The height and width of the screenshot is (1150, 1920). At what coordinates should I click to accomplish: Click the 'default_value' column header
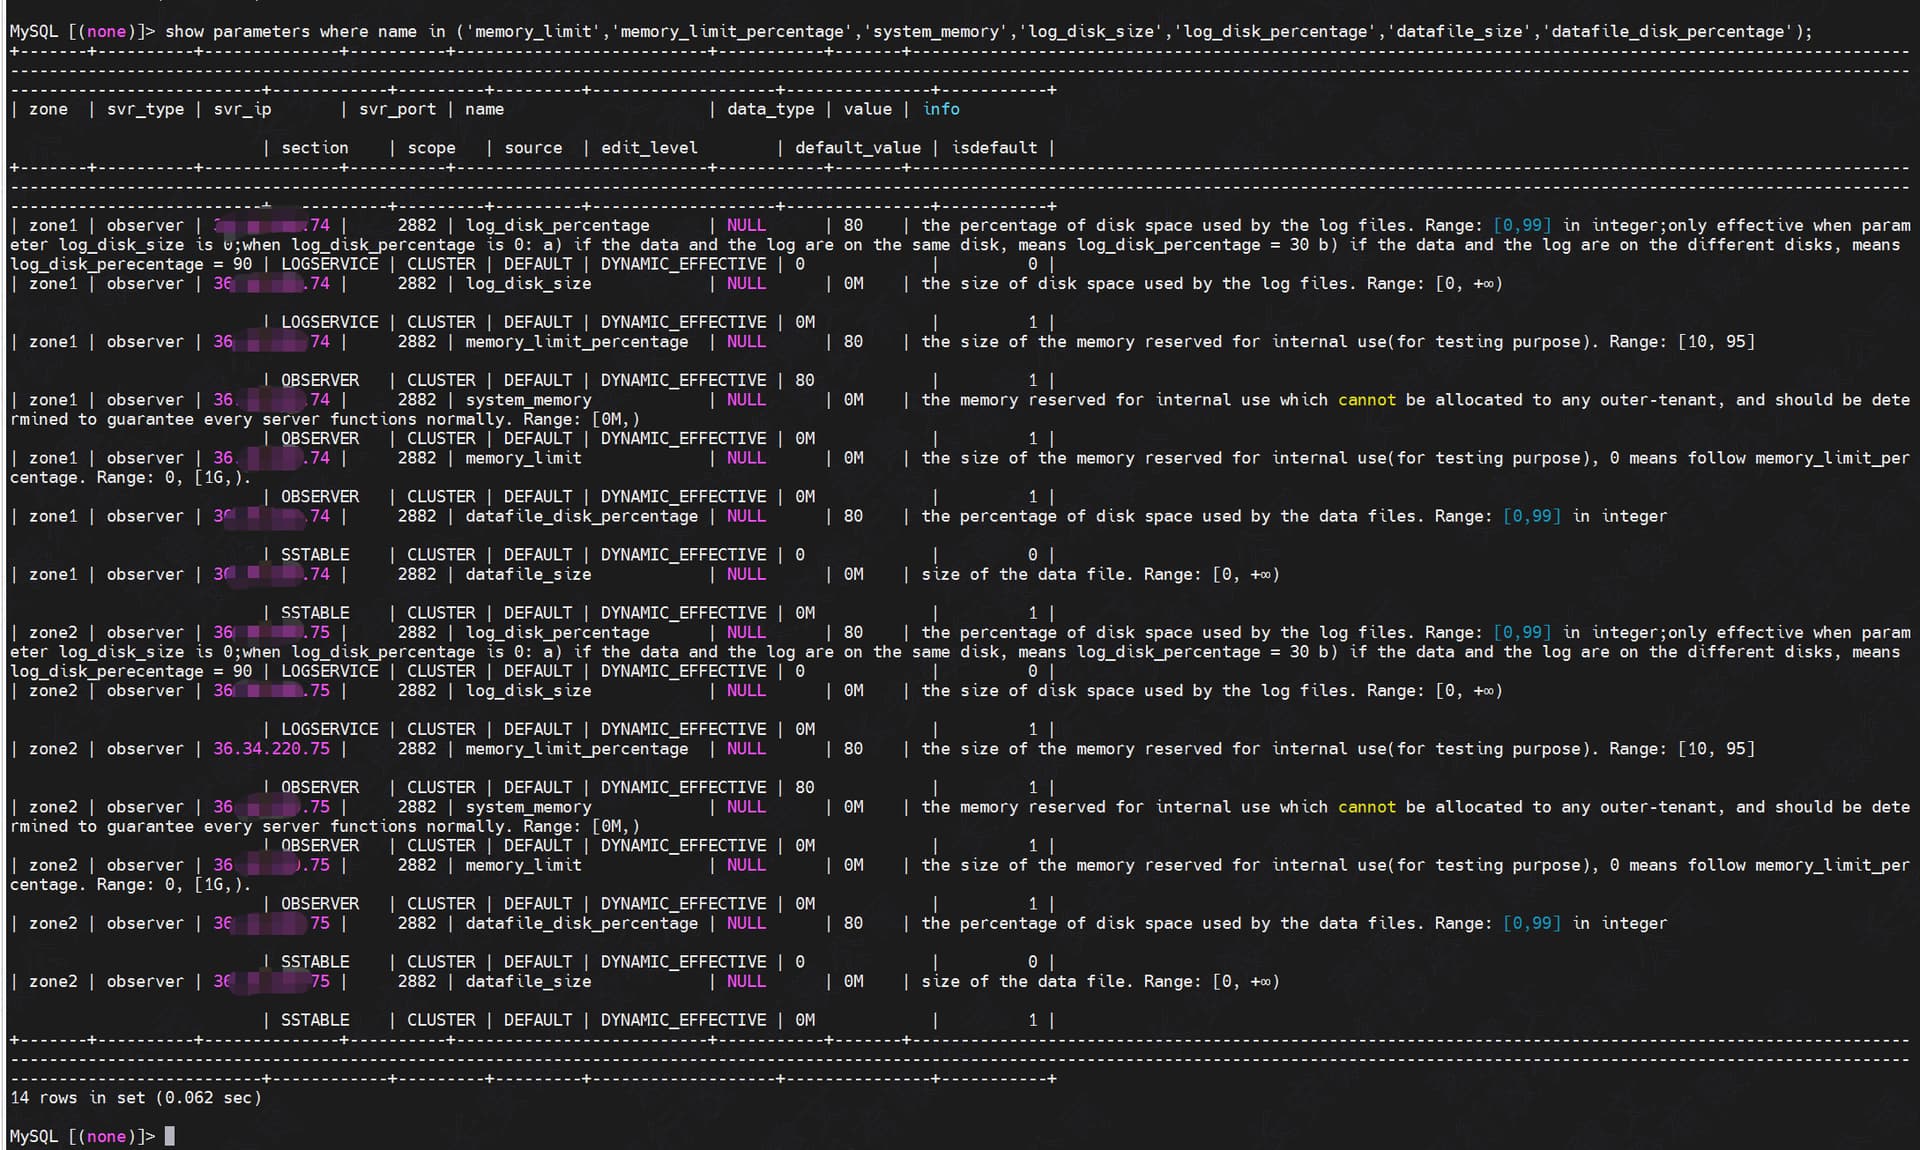point(857,148)
